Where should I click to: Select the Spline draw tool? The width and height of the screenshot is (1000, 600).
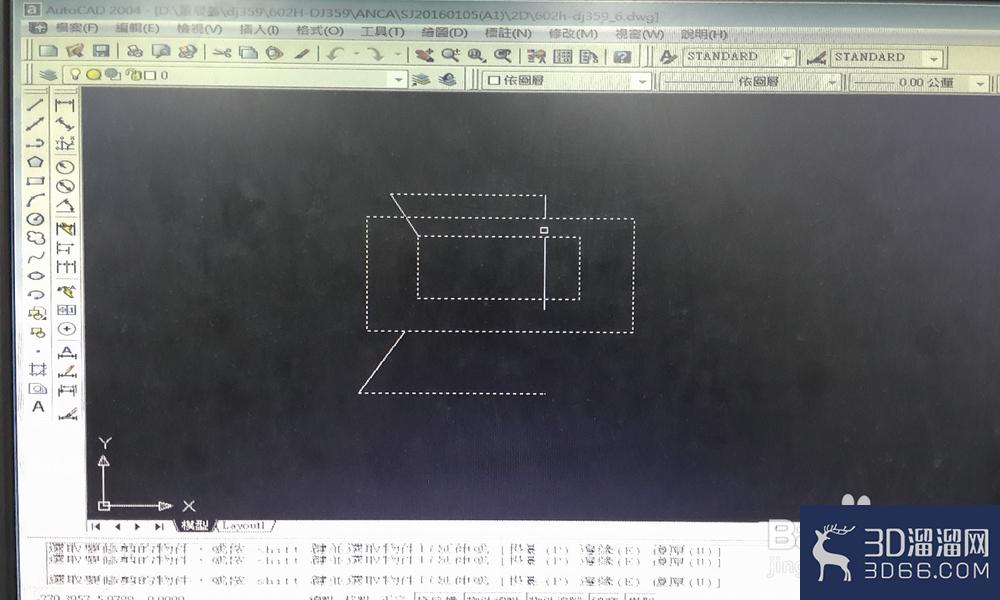coord(35,257)
